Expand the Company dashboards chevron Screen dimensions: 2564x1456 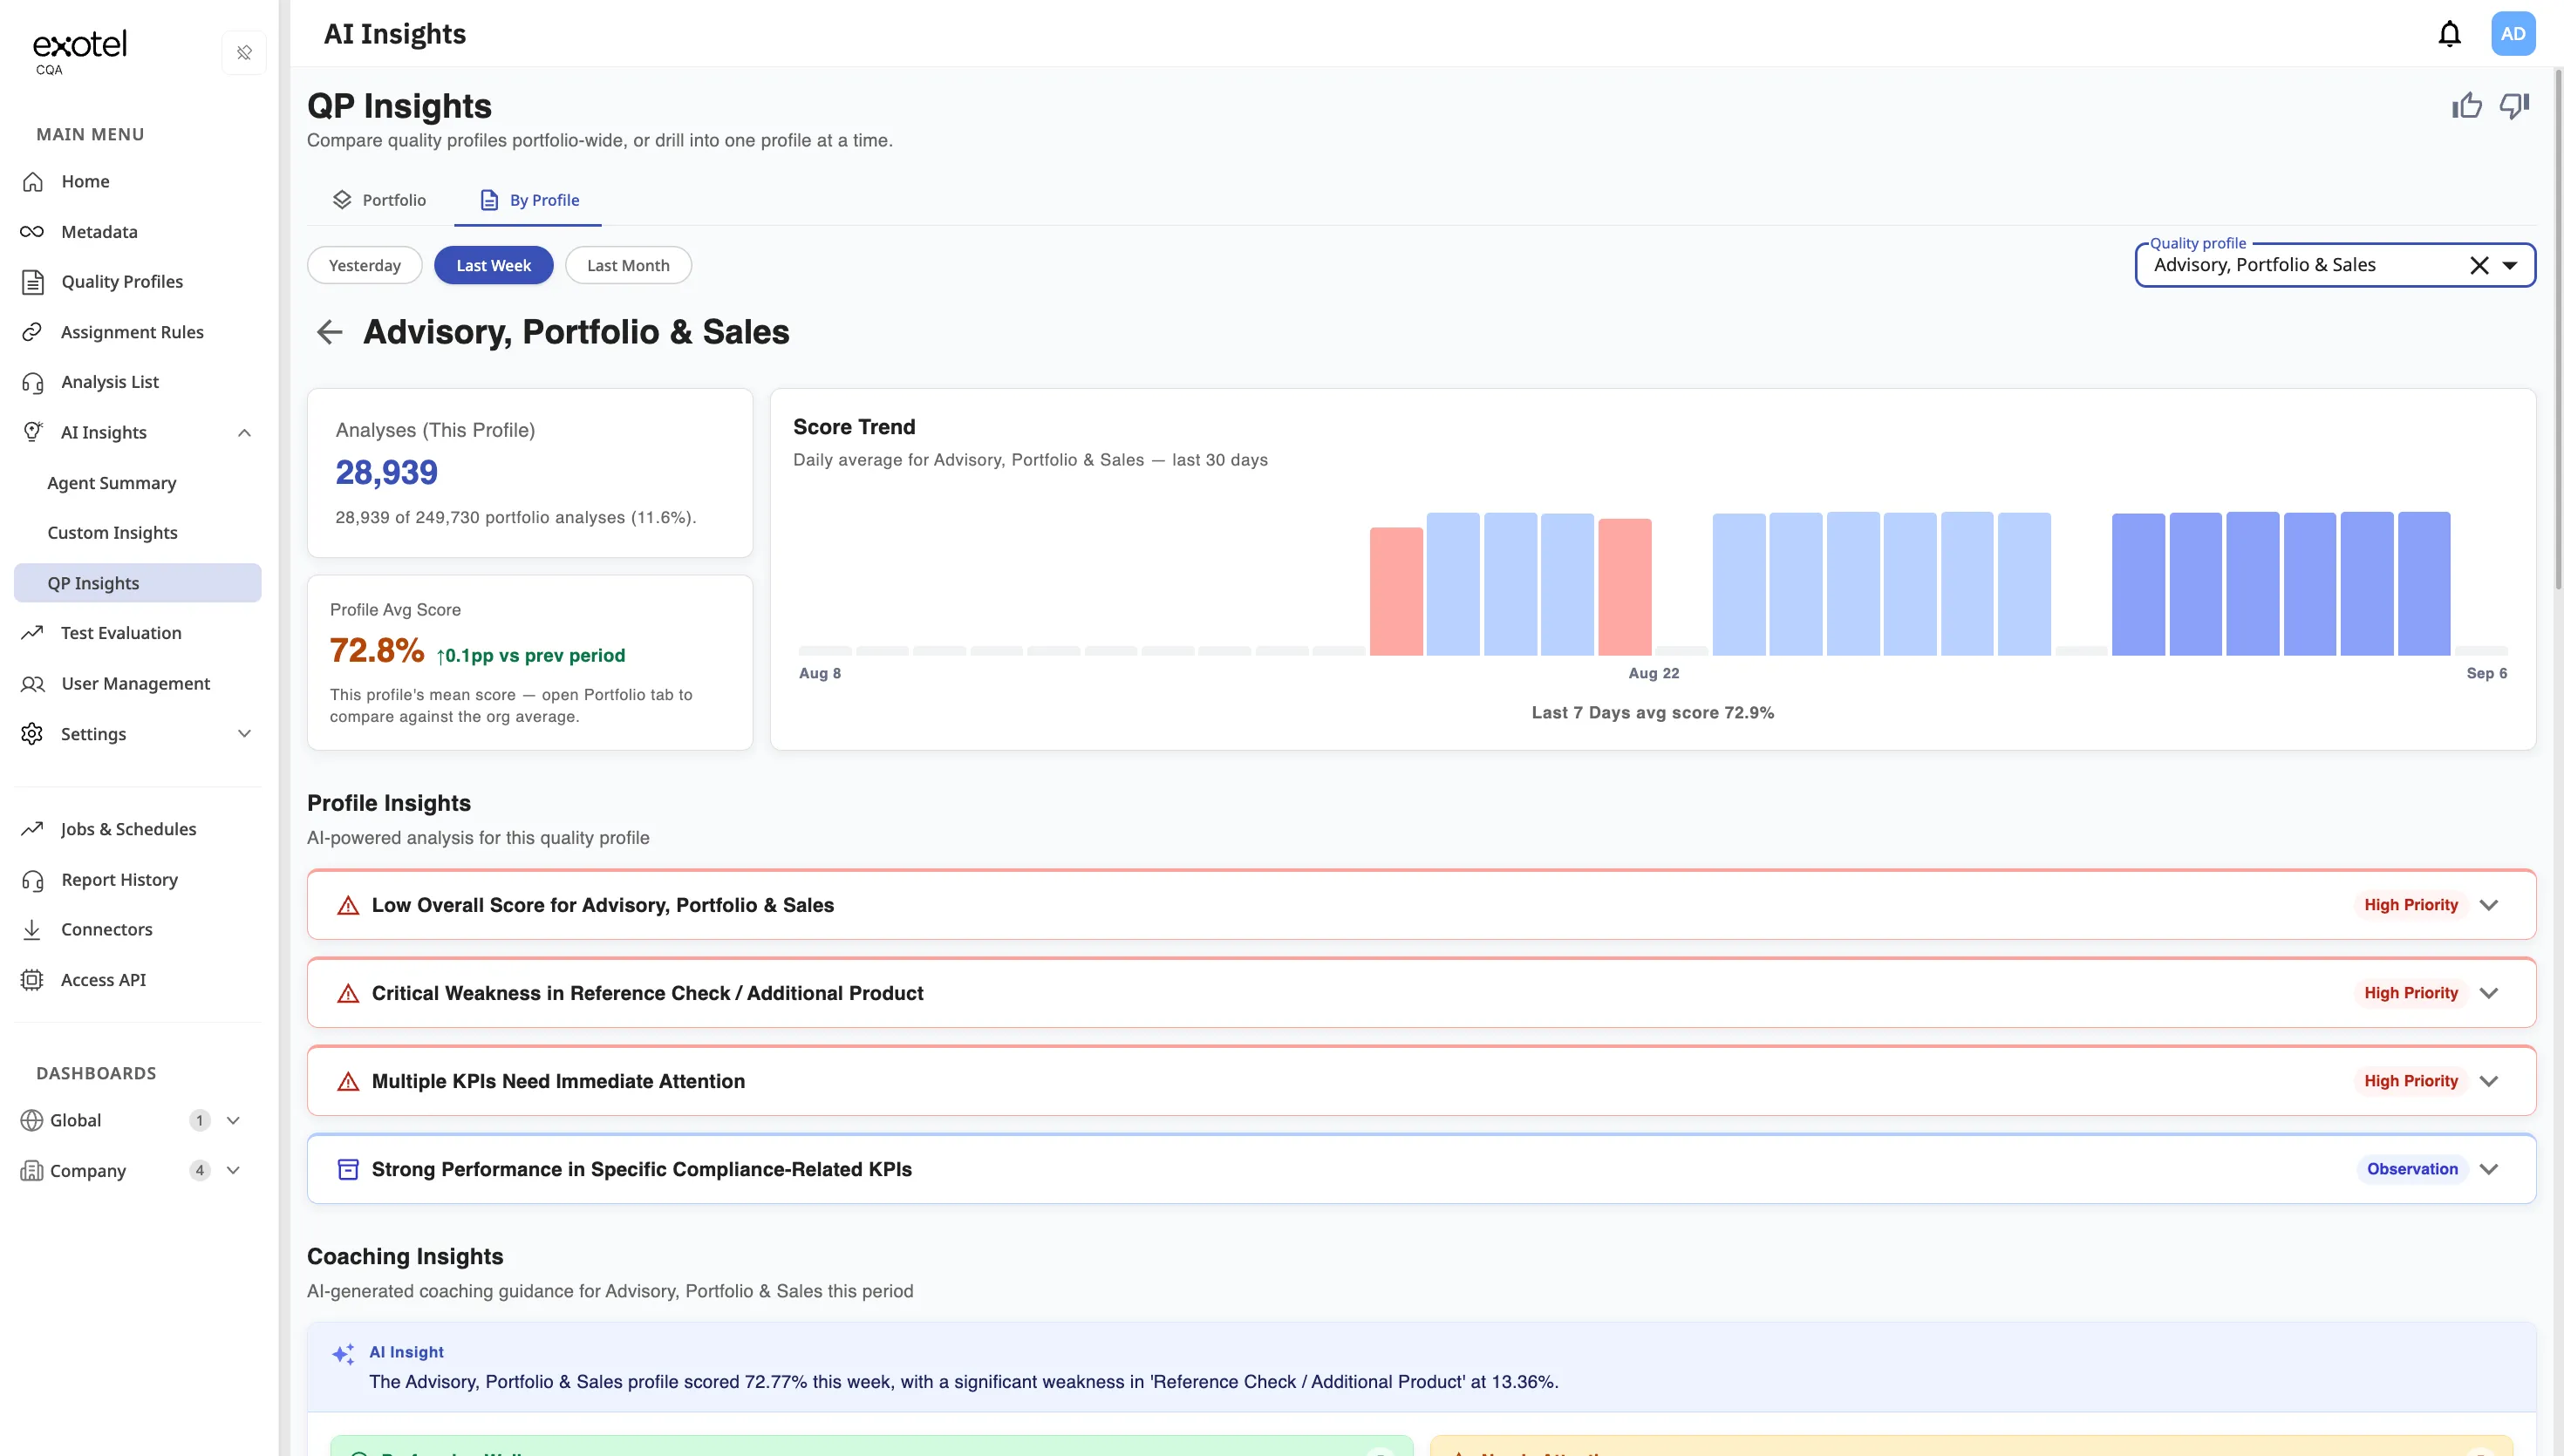pos(233,1170)
